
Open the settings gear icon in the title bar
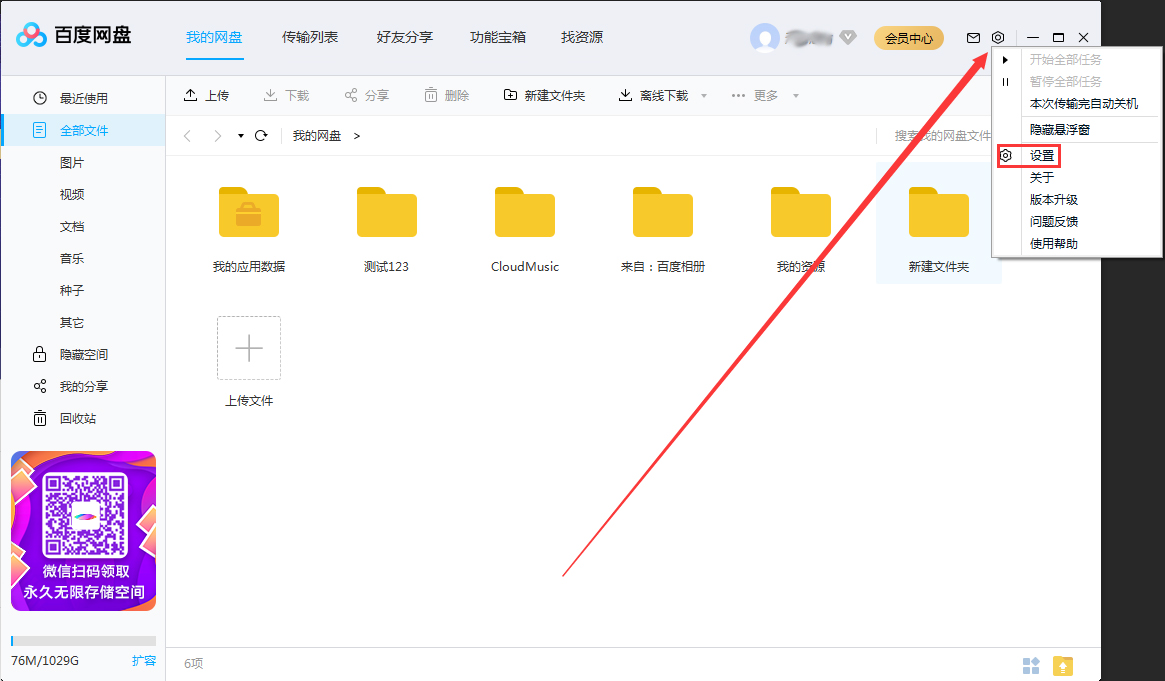coord(997,37)
